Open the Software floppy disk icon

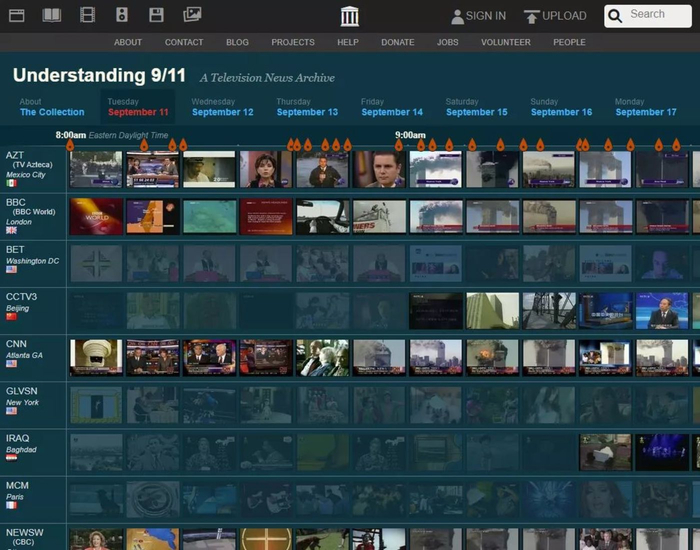(156, 15)
